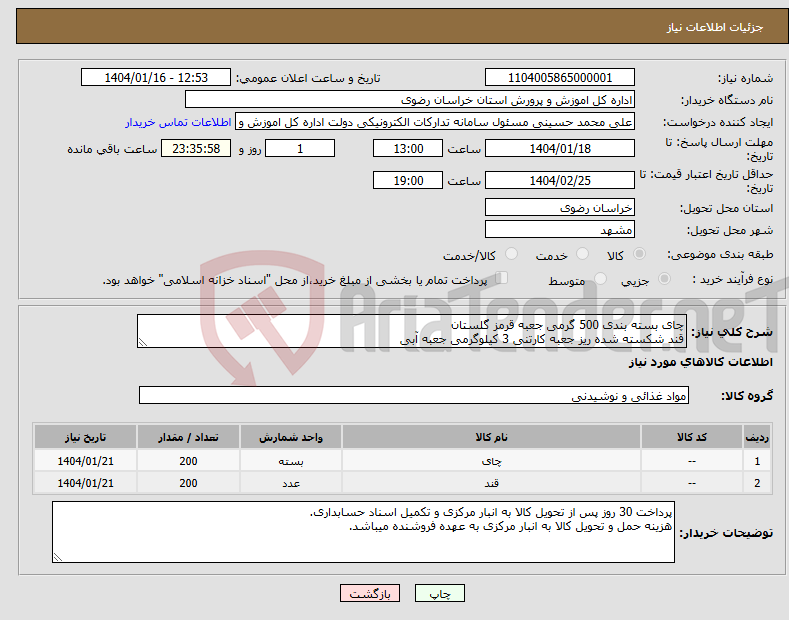Click the تعداد / مقدار column header
Image resolution: width=789 pixels, height=620 pixels.
(x=188, y=437)
